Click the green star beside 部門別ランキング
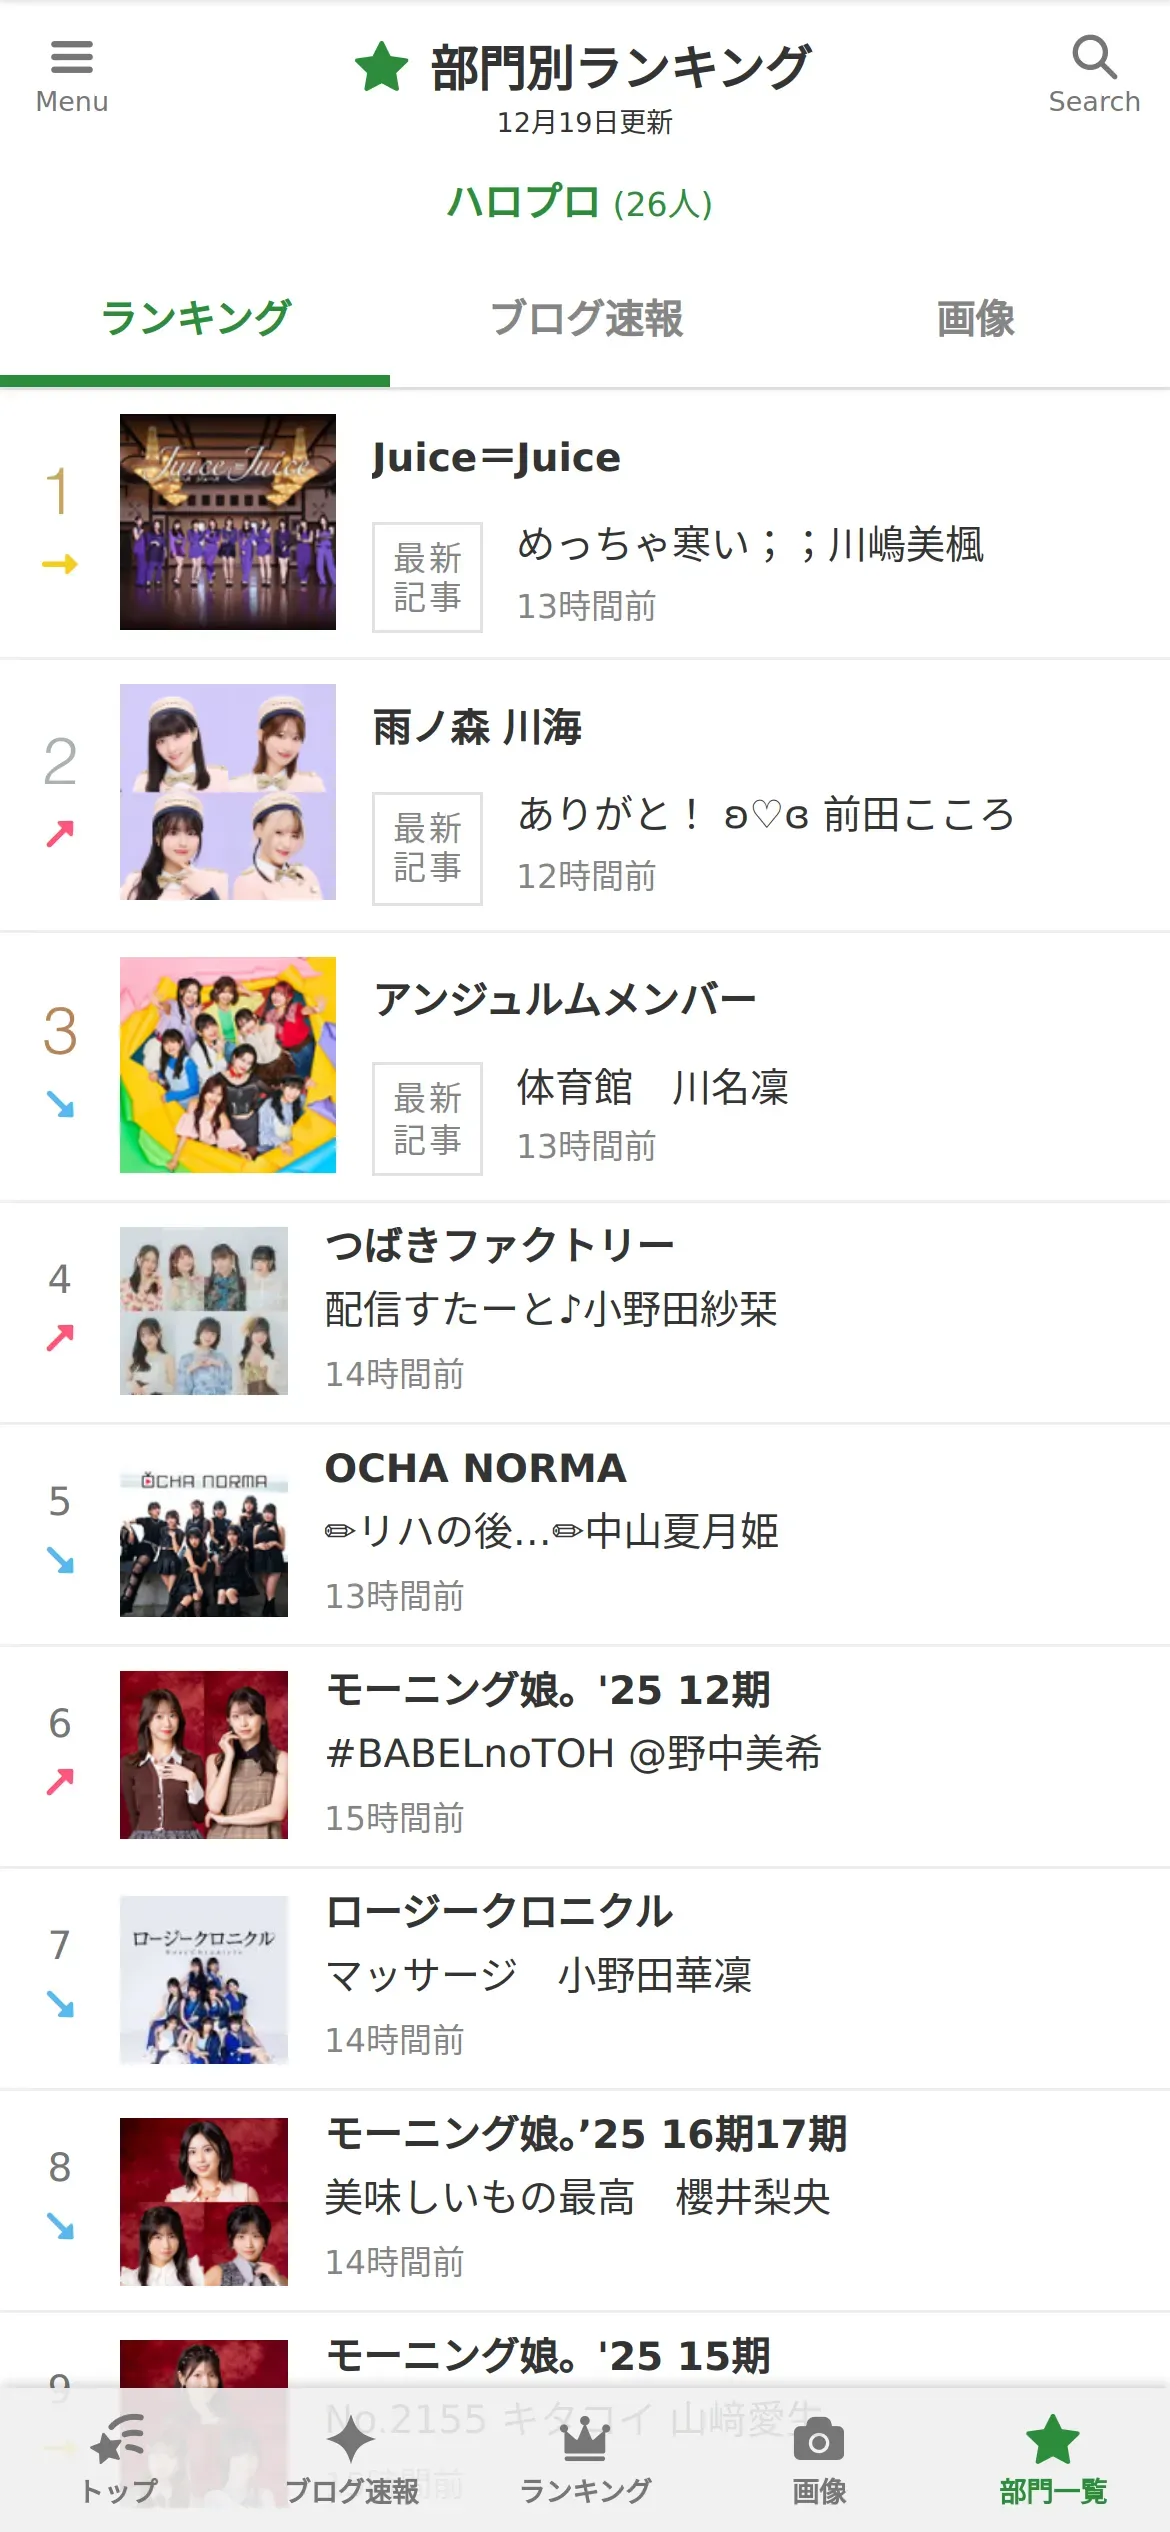Screen dimensions: 1170x2532 [x=381, y=67]
